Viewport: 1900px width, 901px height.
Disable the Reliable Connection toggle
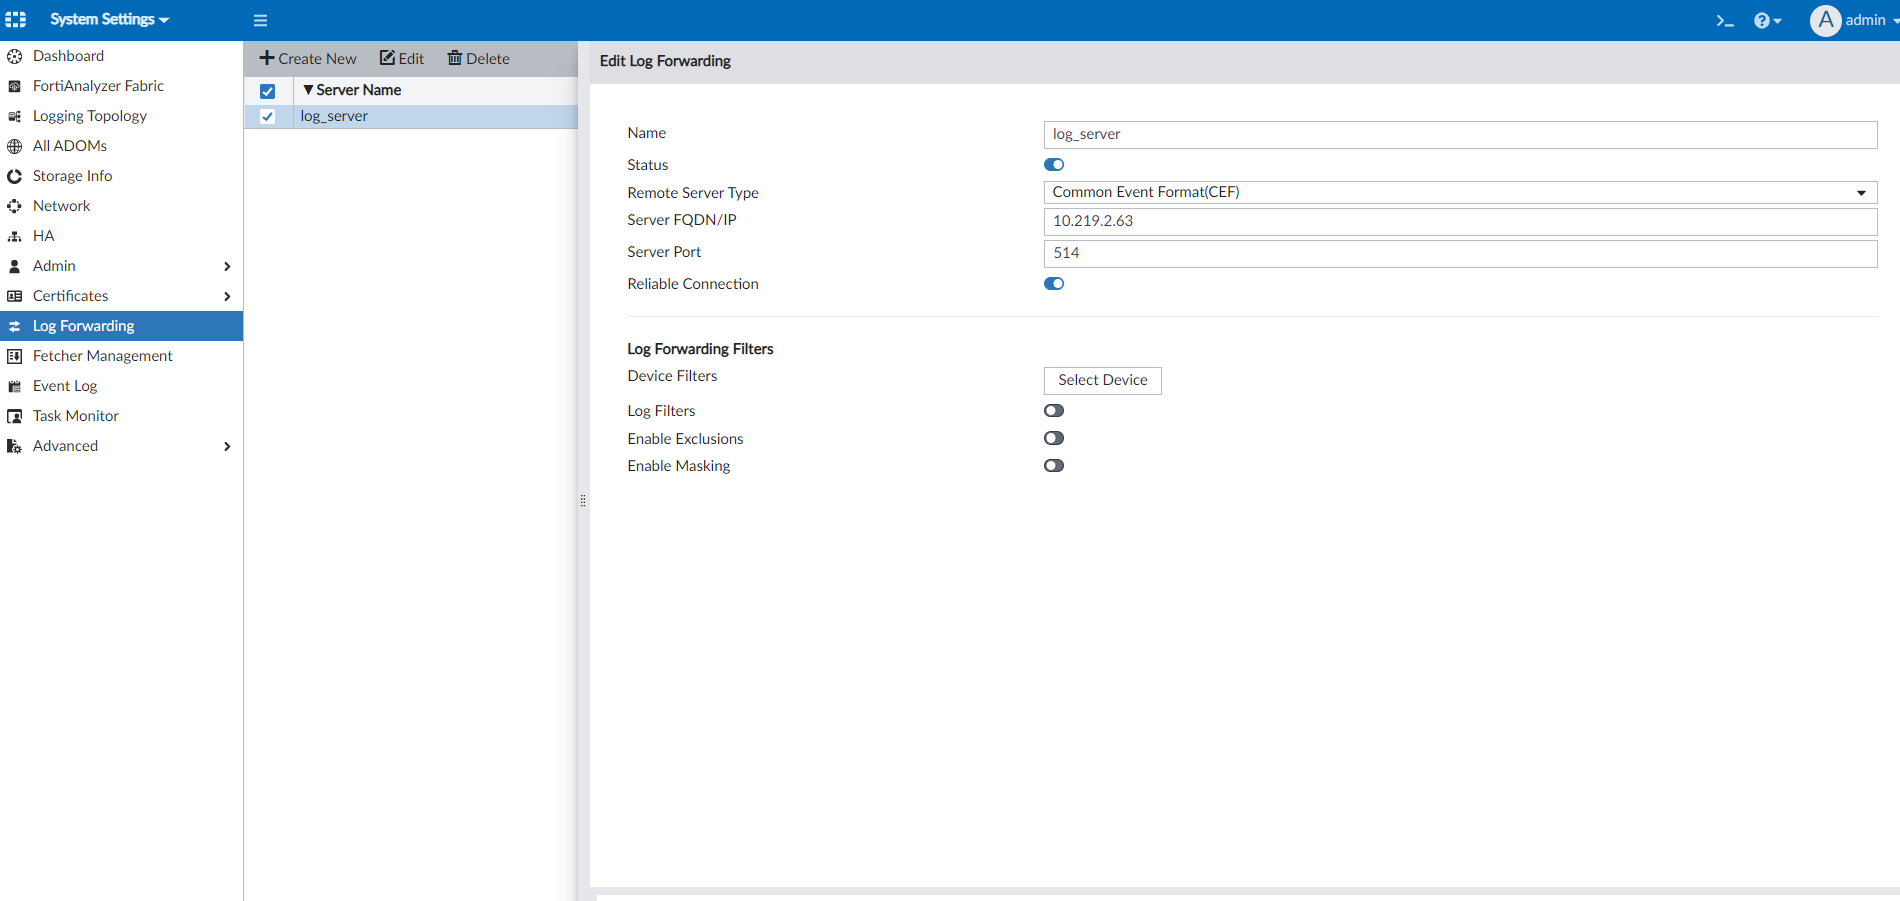pyautogui.click(x=1053, y=283)
